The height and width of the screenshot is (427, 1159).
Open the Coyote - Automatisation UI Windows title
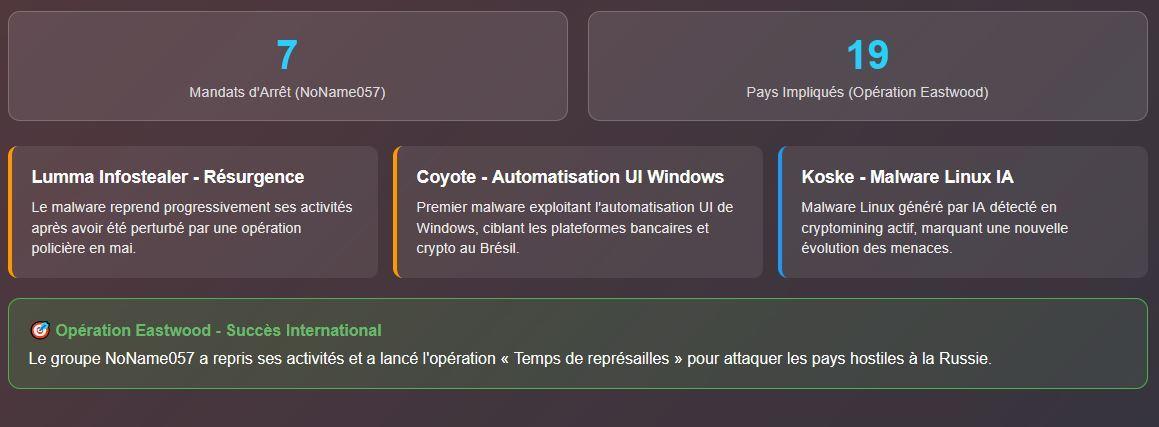[570, 177]
